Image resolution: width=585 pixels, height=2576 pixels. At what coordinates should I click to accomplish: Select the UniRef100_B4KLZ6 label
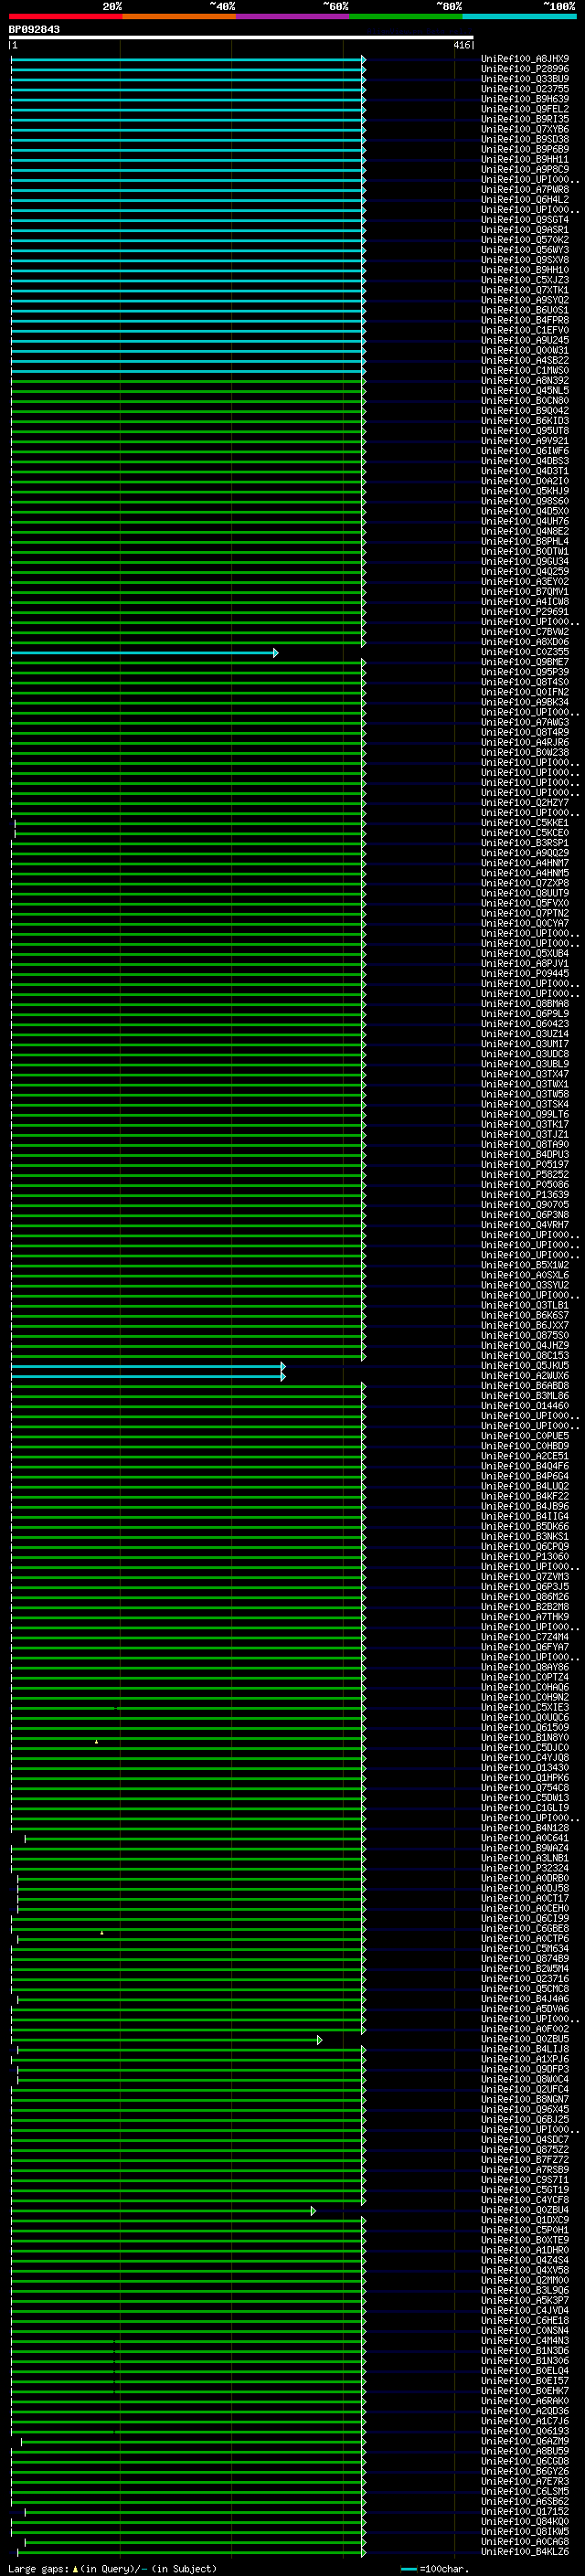click(525, 2551)
